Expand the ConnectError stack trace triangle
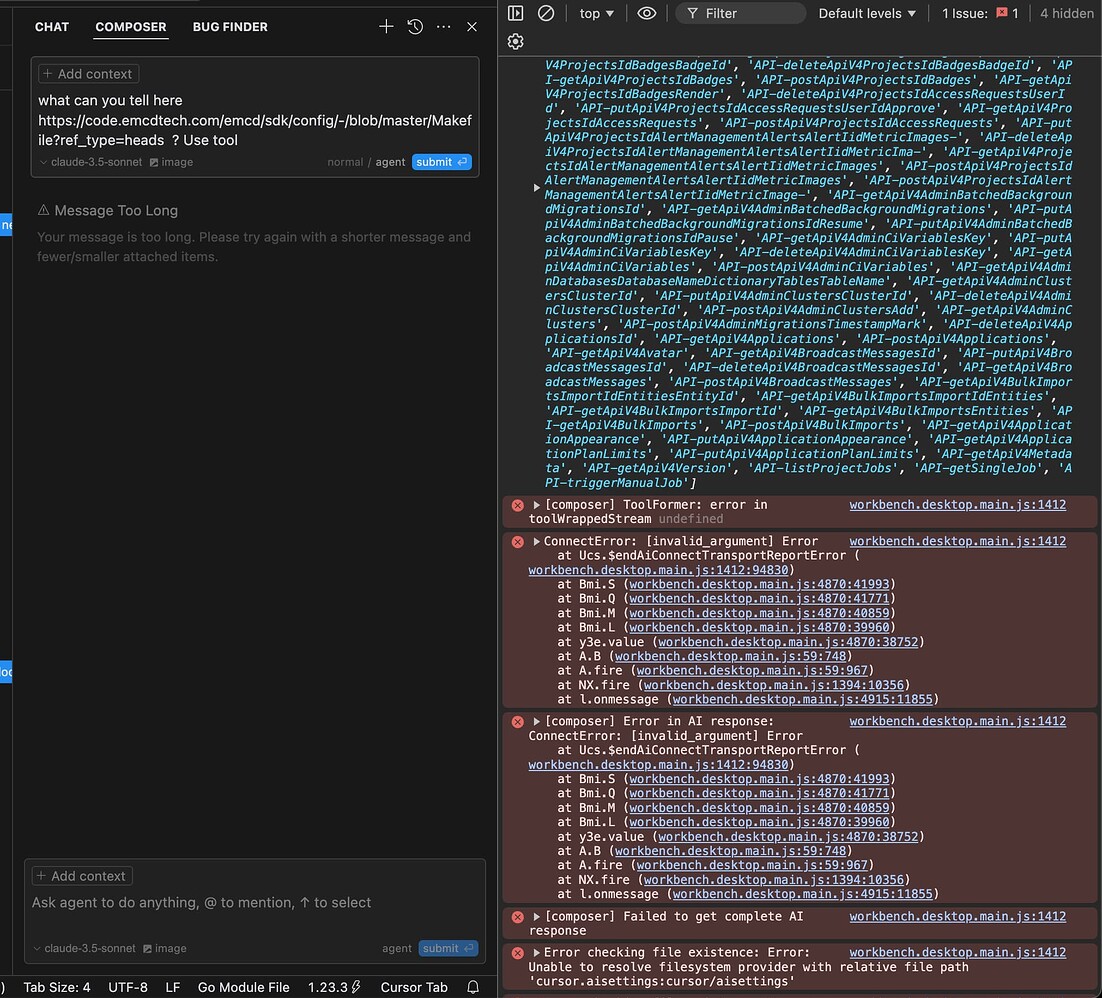Image resolution: width=1102 pixels, height=998 pixels. [x=536, y=541]
